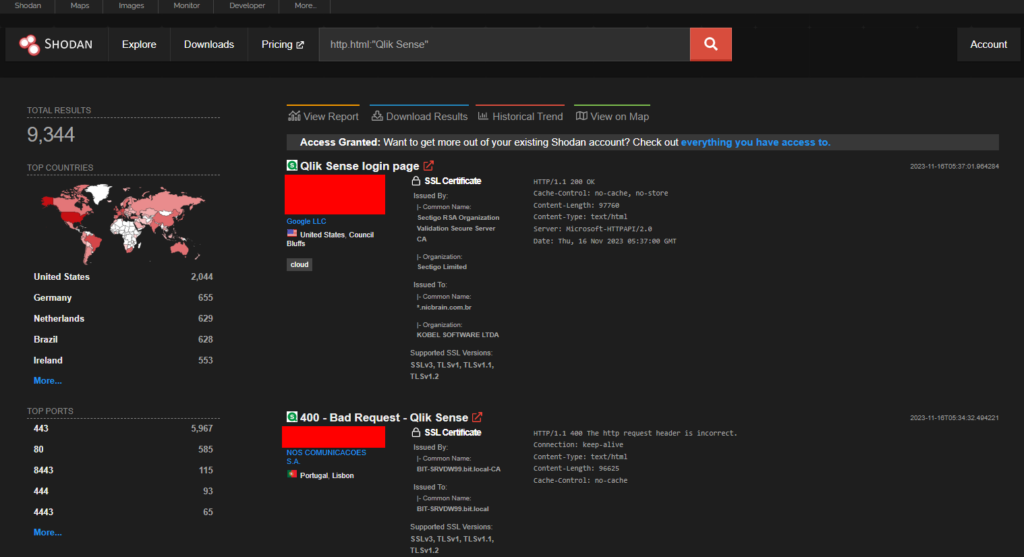Screen dimensions: 1024x557
Task: Click the external link icon beside Qlik Sense login page
Action: point(428,166)
